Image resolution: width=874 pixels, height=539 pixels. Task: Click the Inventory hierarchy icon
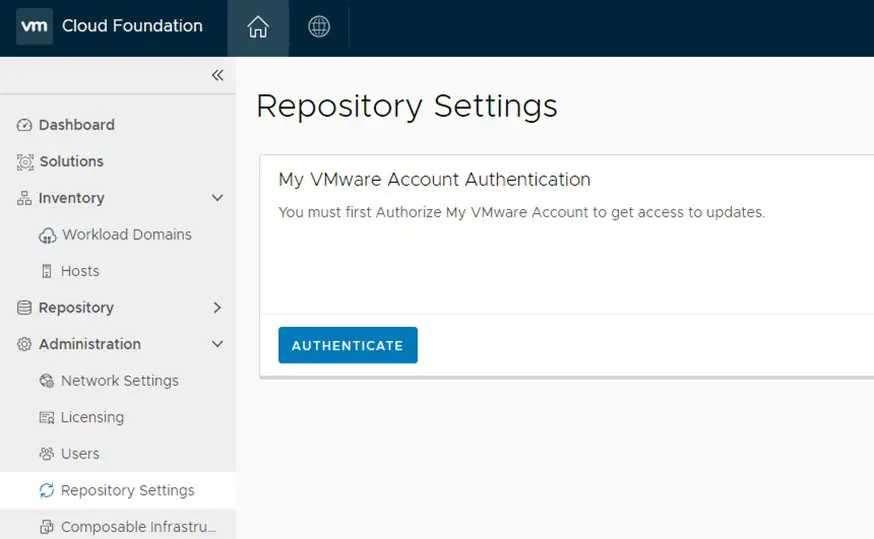point(24,198)
